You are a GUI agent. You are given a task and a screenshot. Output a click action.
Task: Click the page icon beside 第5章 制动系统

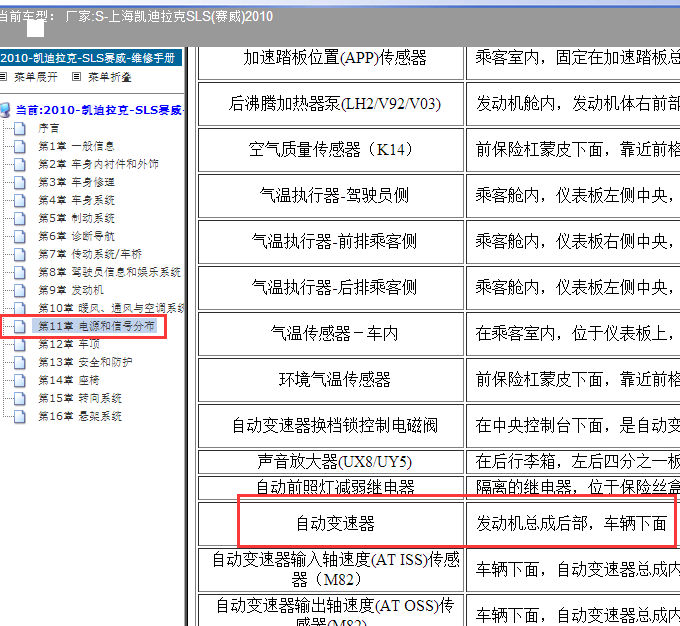click(20, 218)
